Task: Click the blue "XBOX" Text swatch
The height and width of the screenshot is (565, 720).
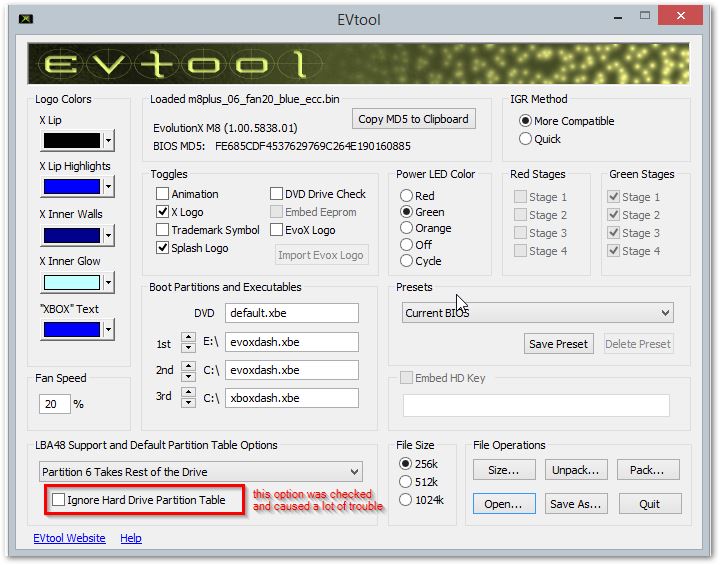Action: [72, 329]
